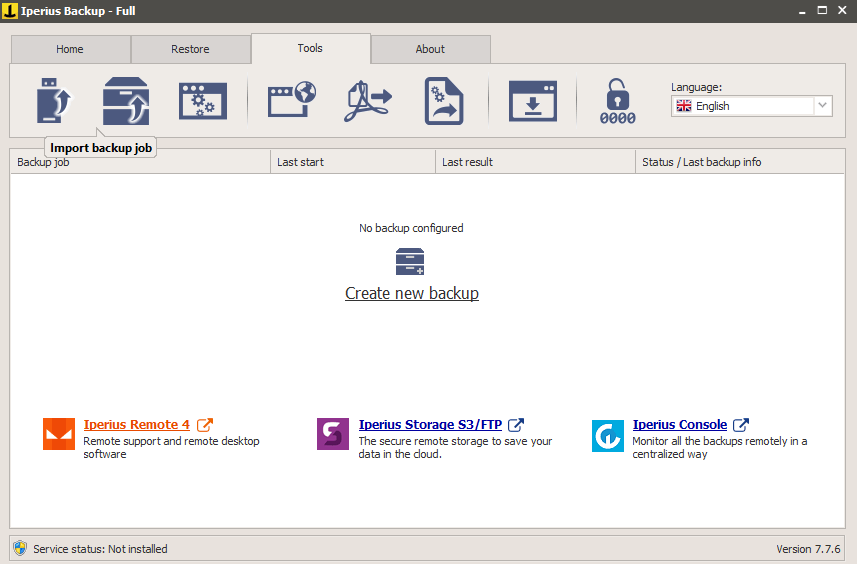This screenshot has width=857, height=564.
Task: Click the Language: label
Action: (696, 87)
